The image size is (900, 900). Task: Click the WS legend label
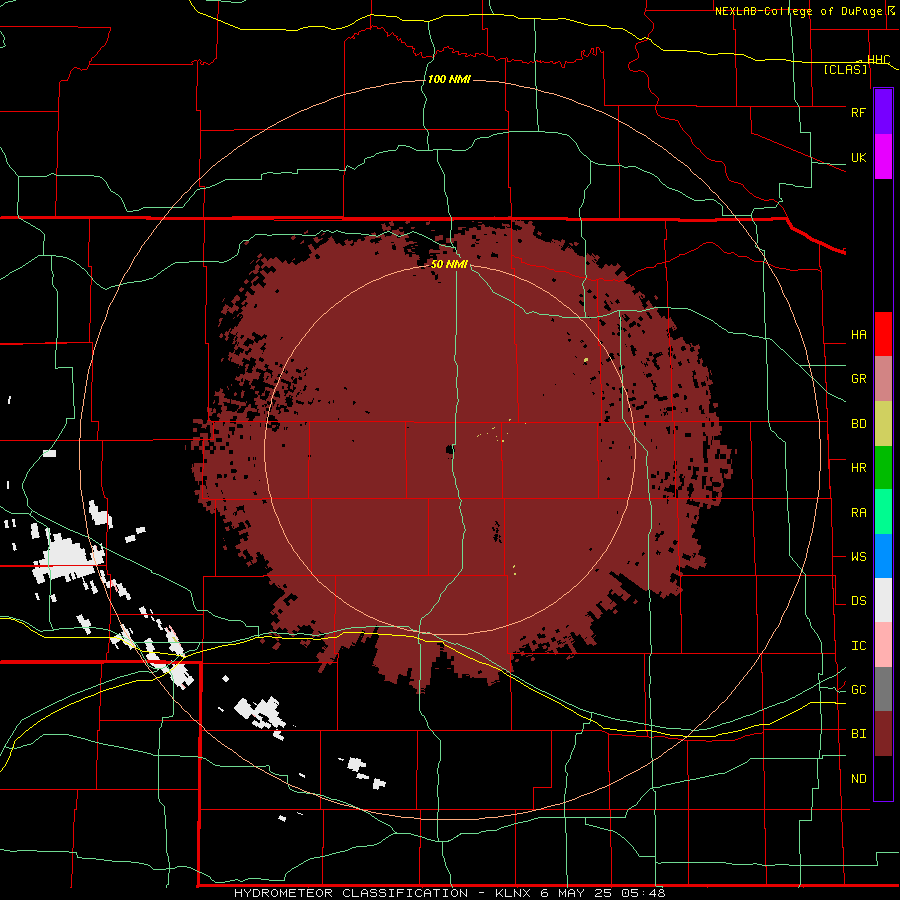[858, 557]
